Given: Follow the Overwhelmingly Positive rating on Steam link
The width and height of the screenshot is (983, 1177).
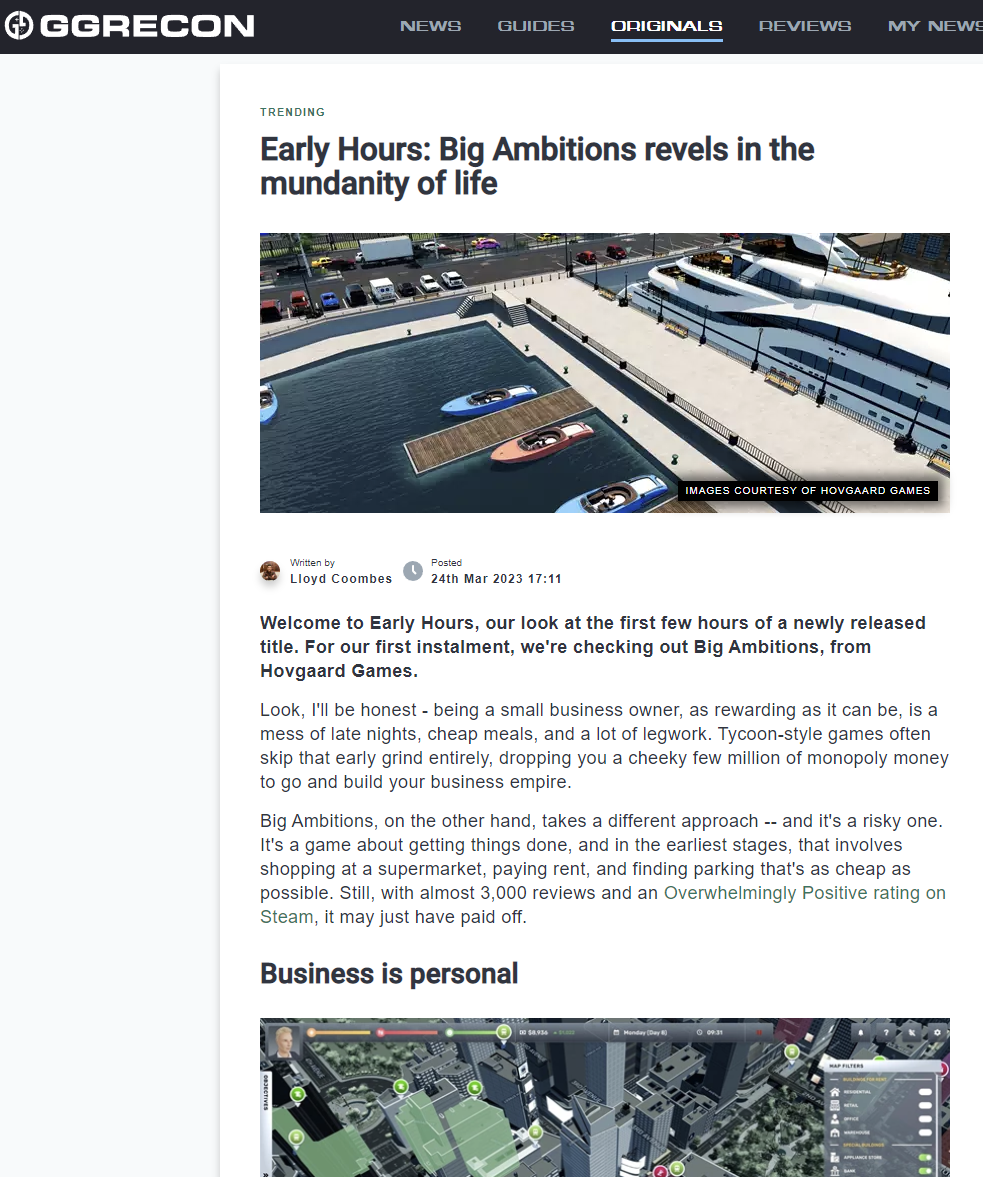Looking at the screenshot, I should [603, 905].
